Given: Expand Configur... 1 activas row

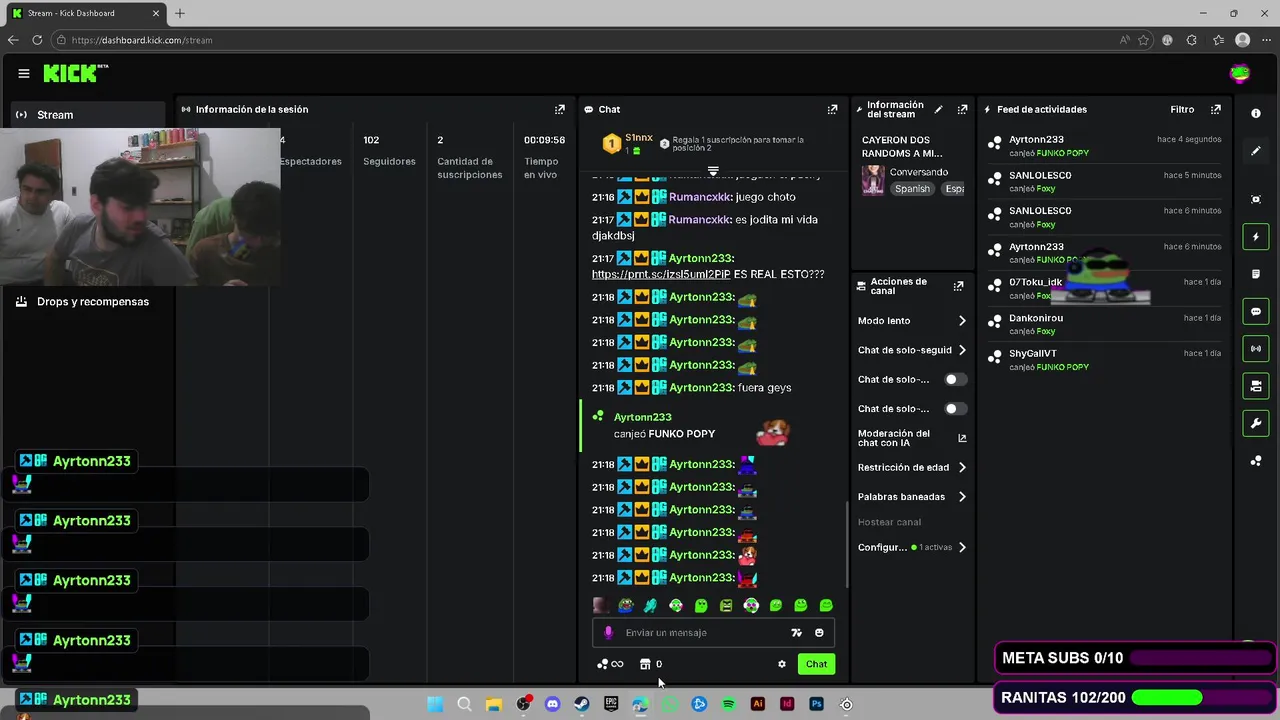Looking at the screenshot, I should [x=911, y=548].
